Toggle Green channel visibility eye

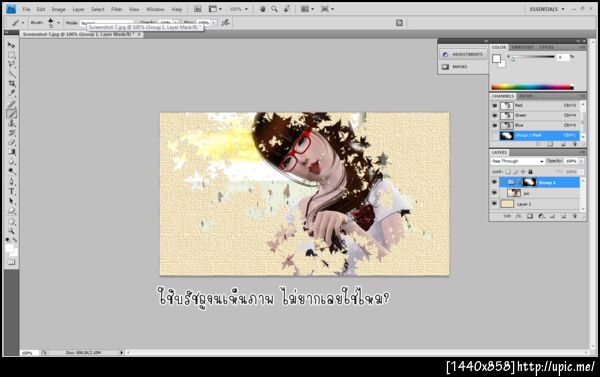(494, 115)
